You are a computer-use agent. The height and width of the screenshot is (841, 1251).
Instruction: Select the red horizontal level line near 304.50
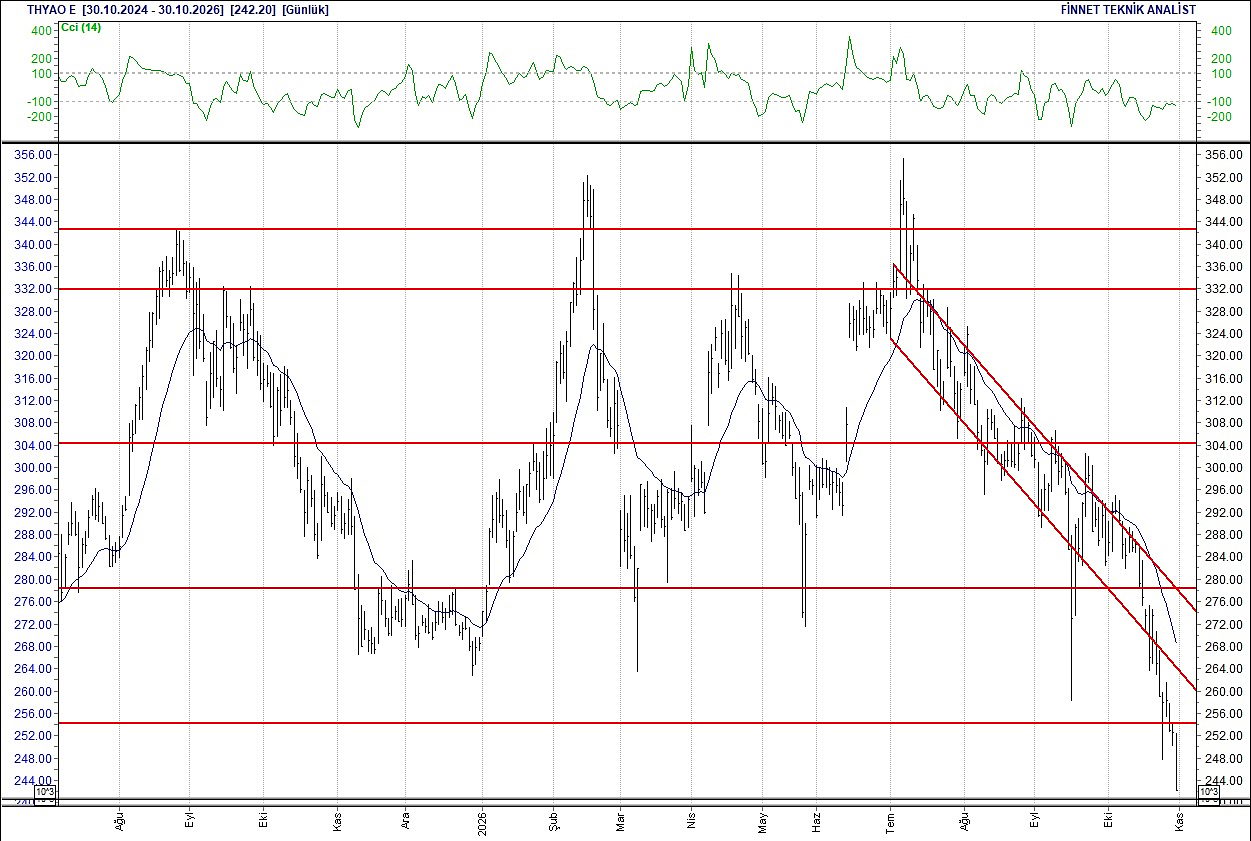point(627,443)
